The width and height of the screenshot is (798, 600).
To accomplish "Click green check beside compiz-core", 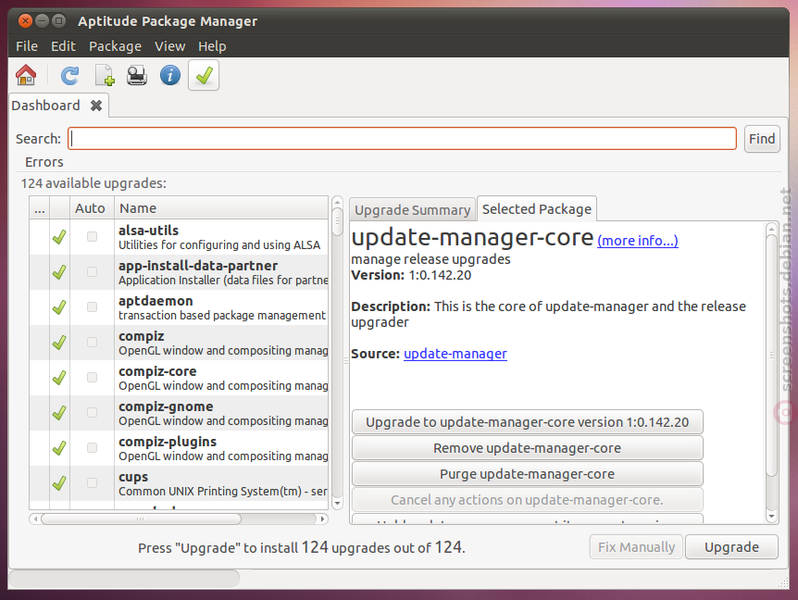I will point(59,377).
